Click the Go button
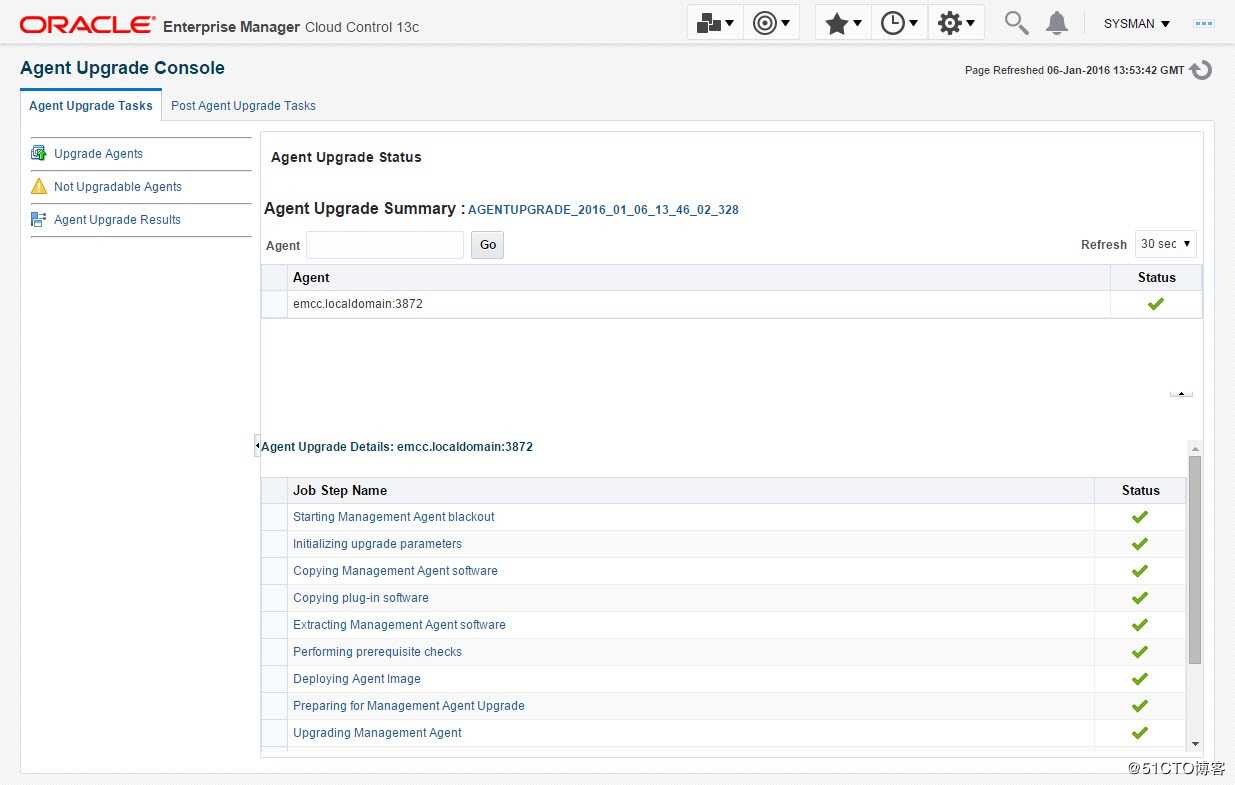Viewport: 1235px width, 785px height. pyautogui.click(x=487, y=245)
